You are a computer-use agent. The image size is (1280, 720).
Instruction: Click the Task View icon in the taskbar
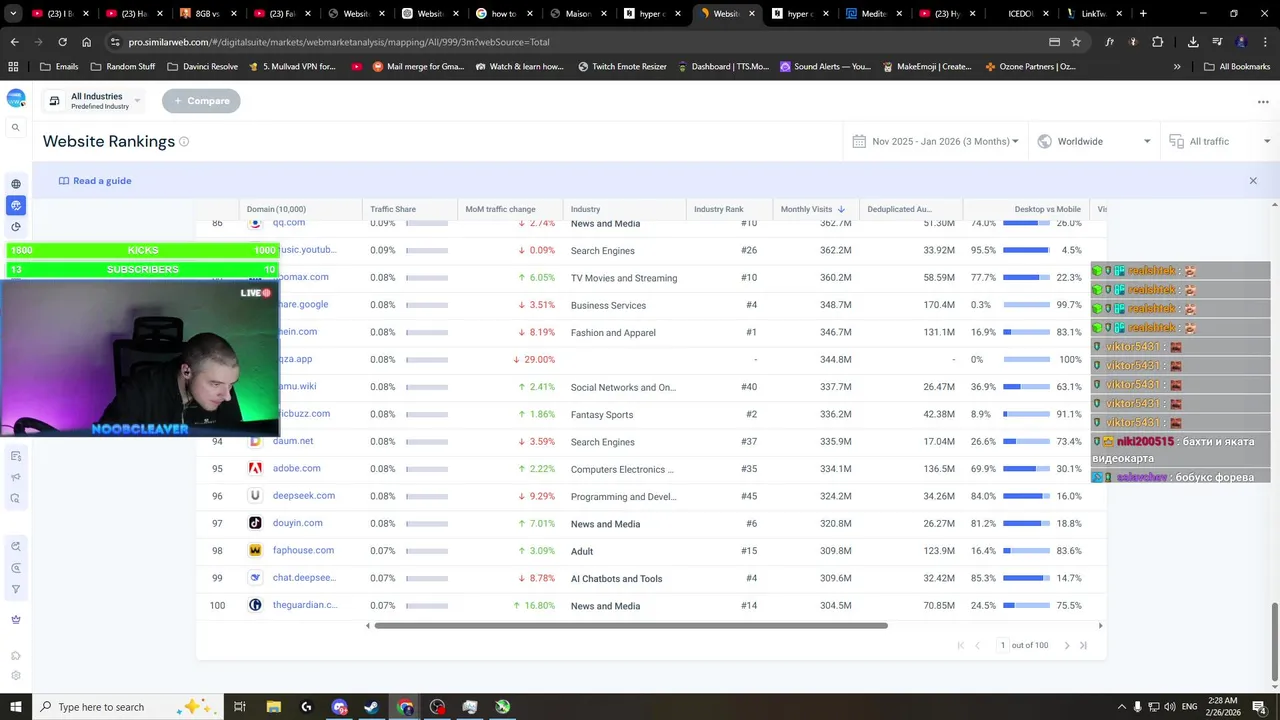tap(240, 707)
